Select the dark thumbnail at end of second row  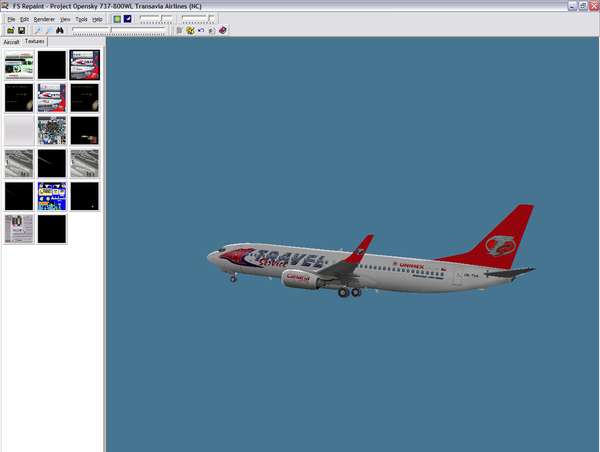[x=85, y=98]
